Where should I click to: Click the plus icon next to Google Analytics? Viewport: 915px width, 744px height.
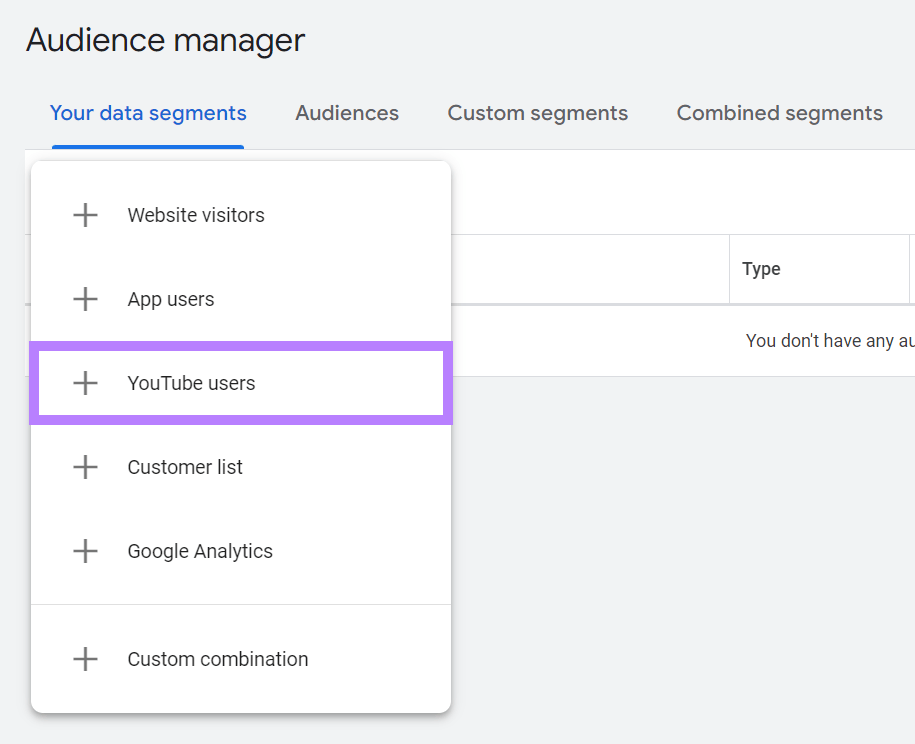85,551
